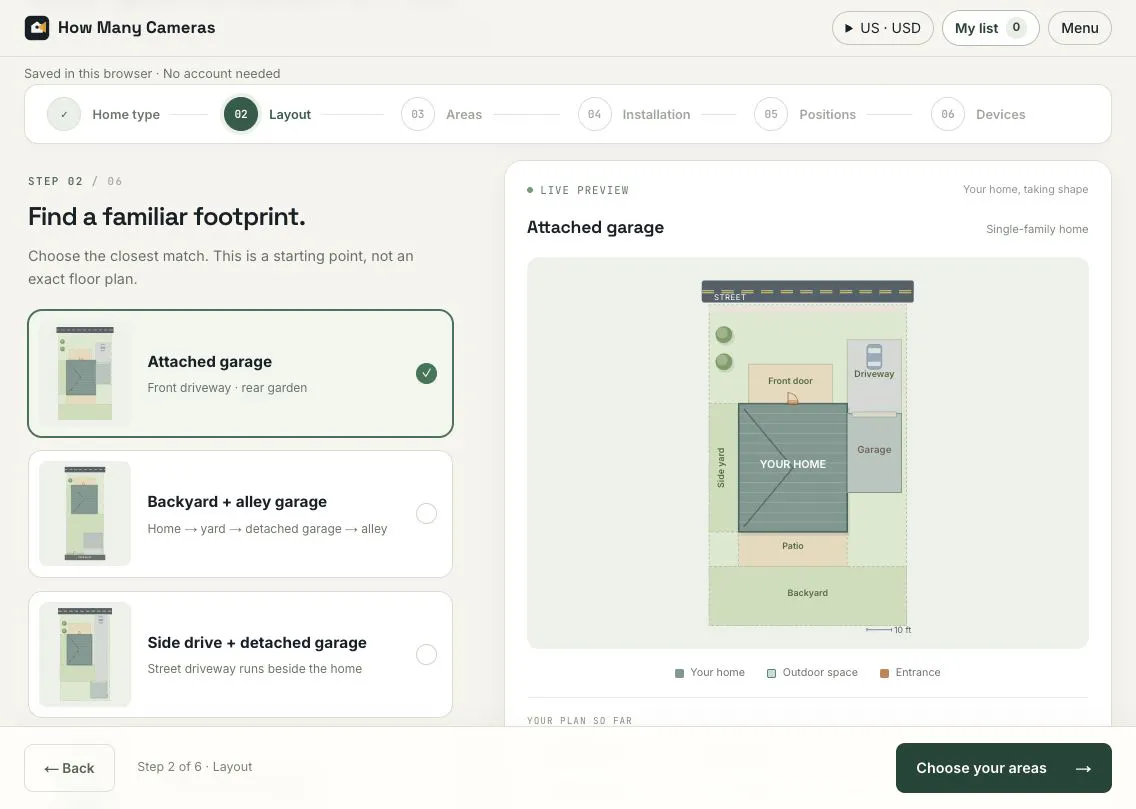1136x809 pixels.
Task: Click the 'Find a familiar footprint.' heading
Action: pos(167,217)
